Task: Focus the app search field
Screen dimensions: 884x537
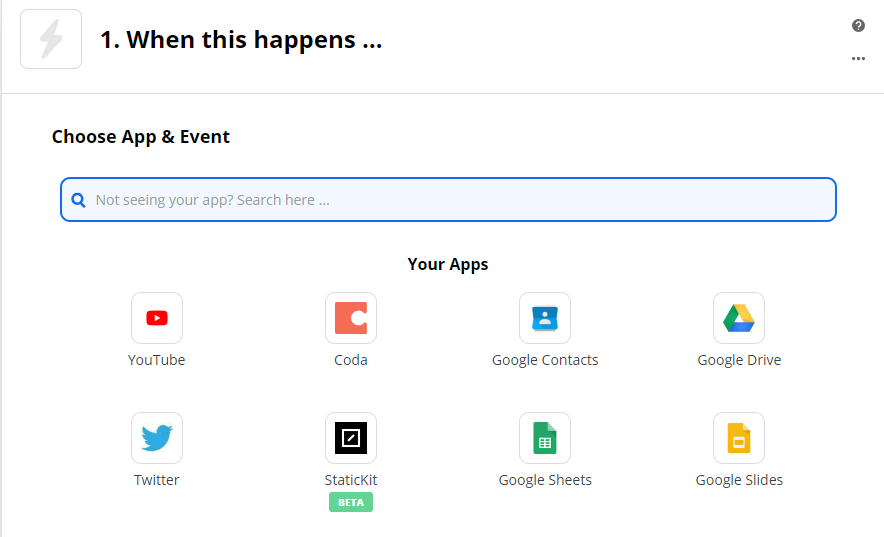Action: pos(448,199)
